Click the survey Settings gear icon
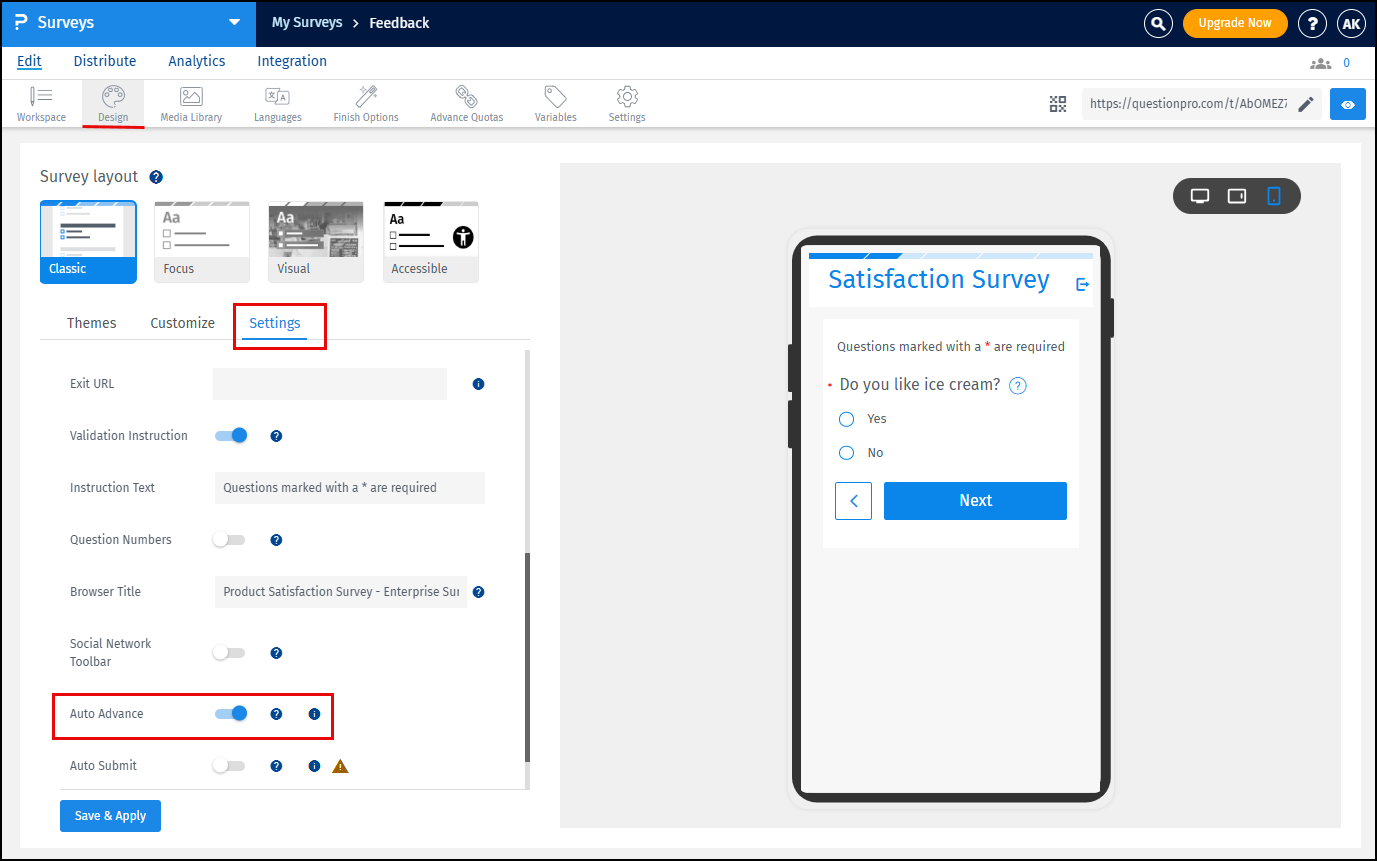The height and width of the screenshot is (861, 1377). tap(626, 103)
